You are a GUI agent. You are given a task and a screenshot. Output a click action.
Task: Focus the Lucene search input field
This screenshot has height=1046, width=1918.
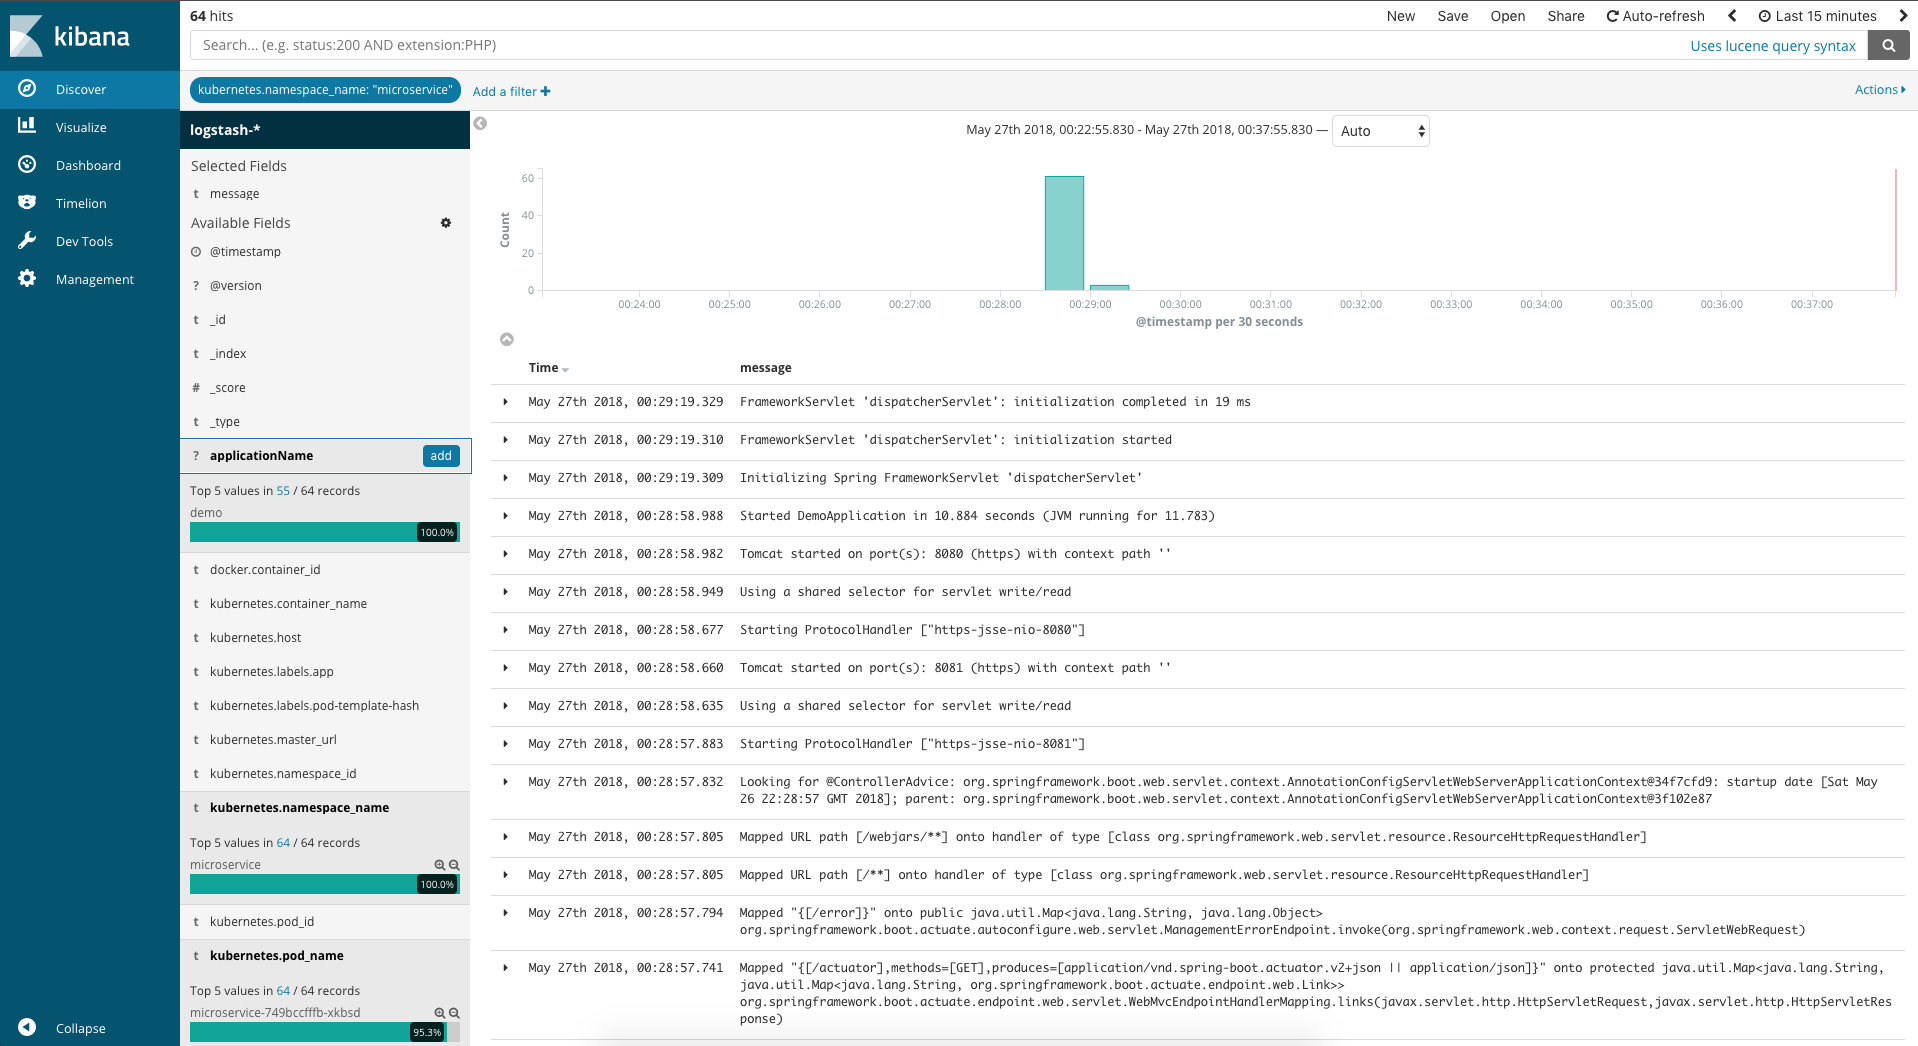(x=930, y=45)
